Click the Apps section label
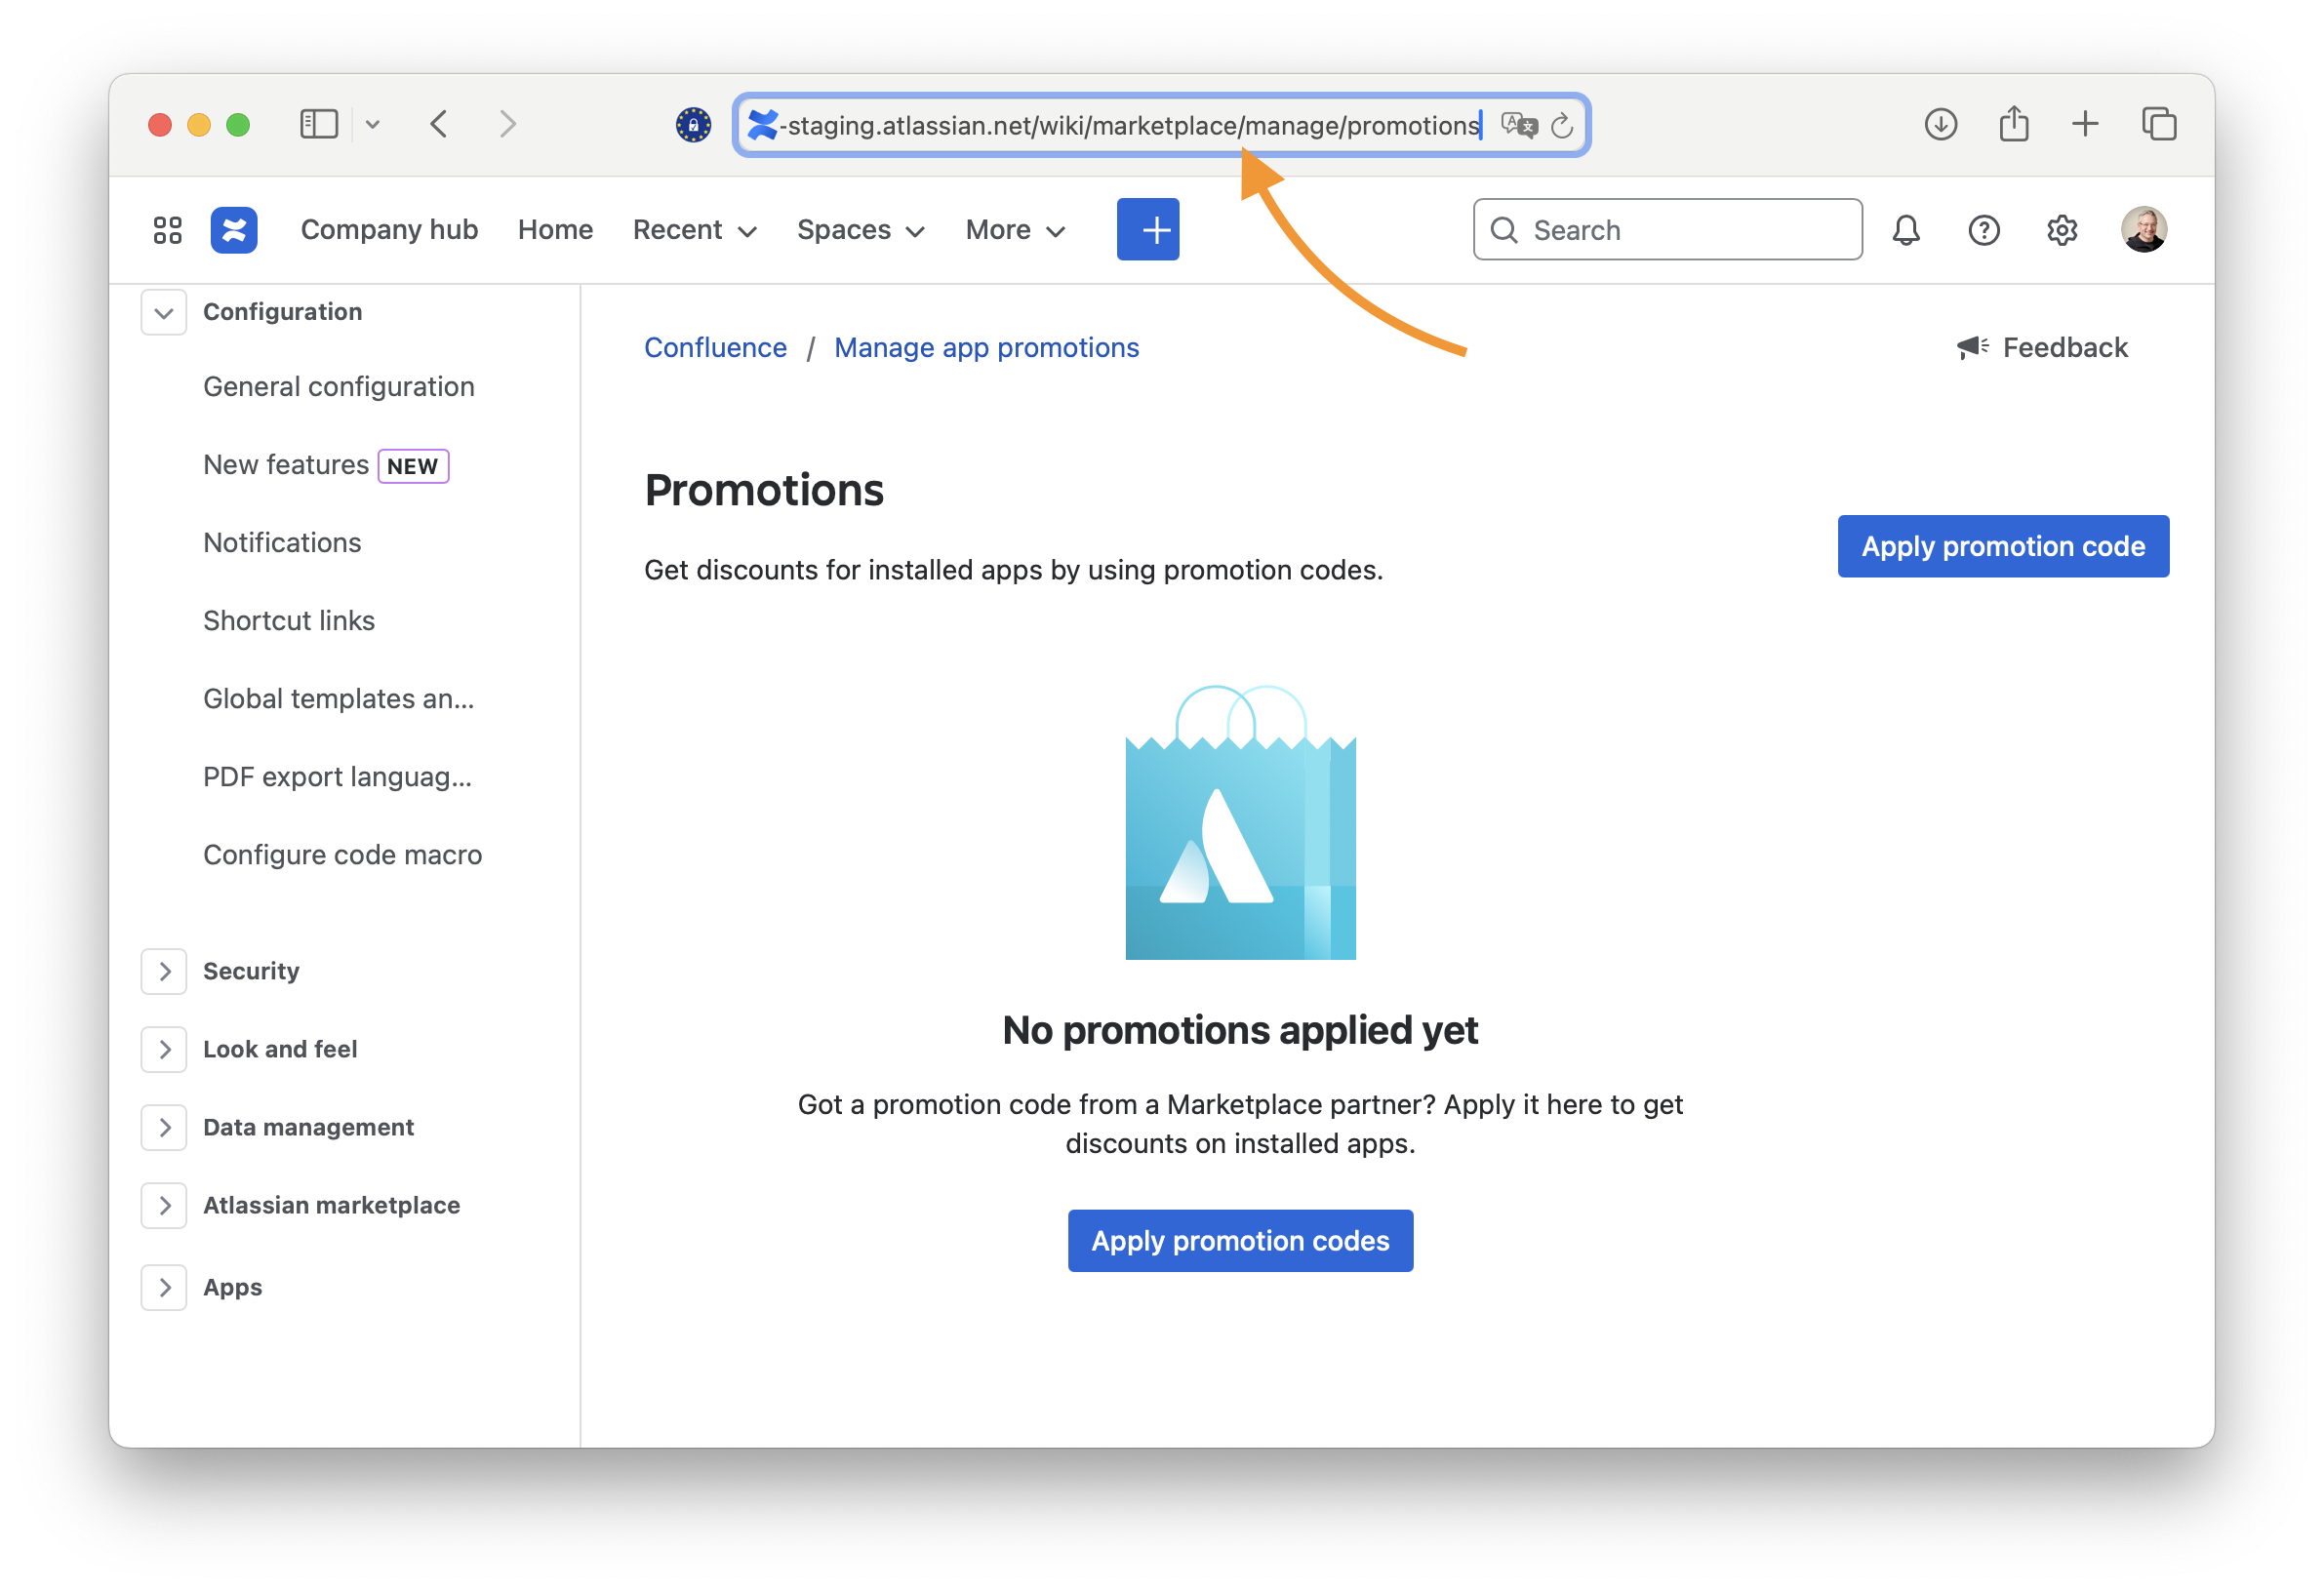Screen dimensions: 2324x1592 coord(232,1287)
